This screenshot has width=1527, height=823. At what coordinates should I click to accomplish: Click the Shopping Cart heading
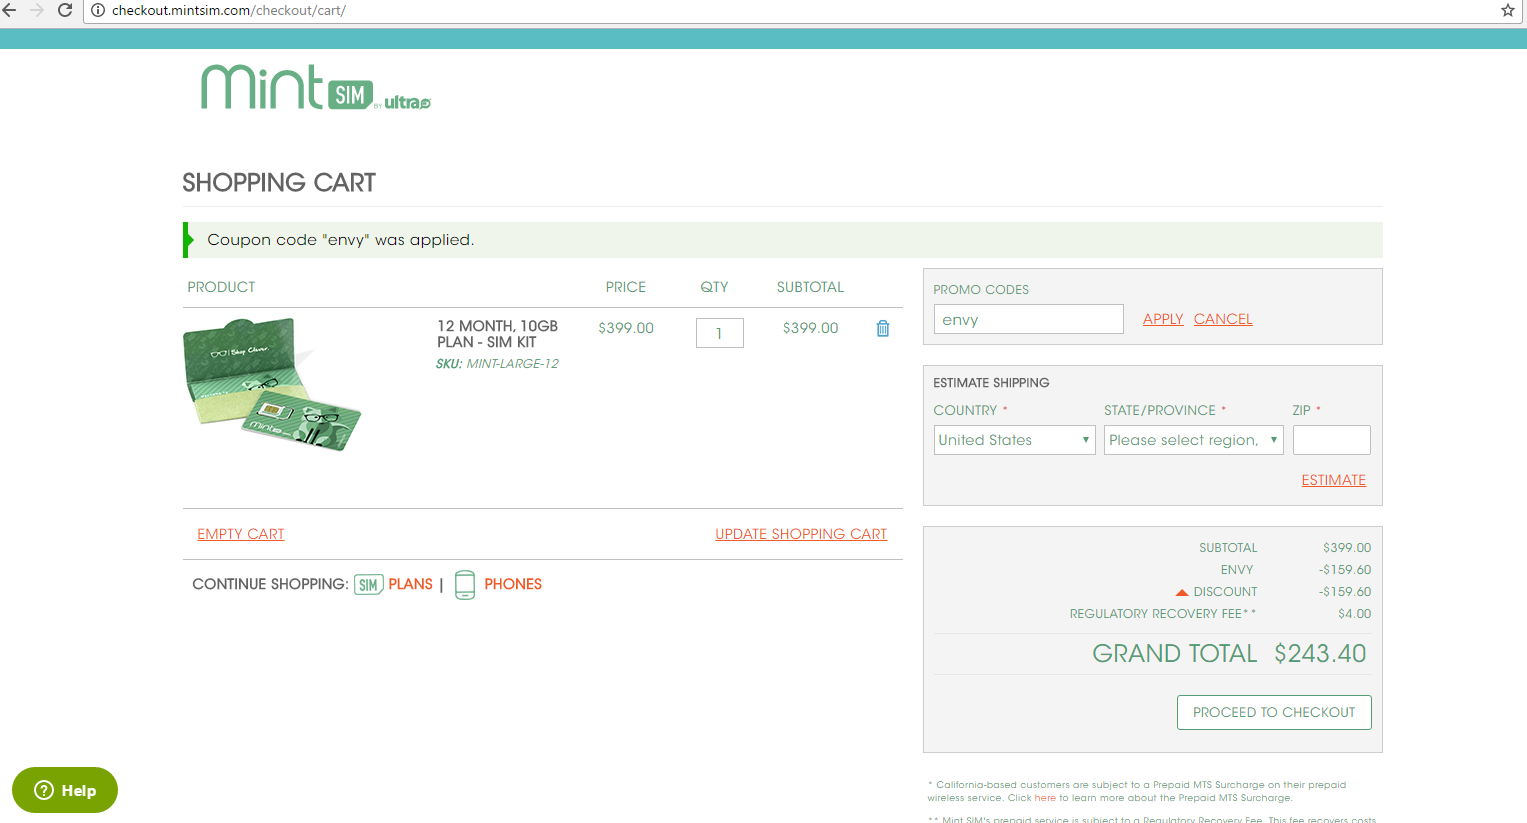point(279,182)
